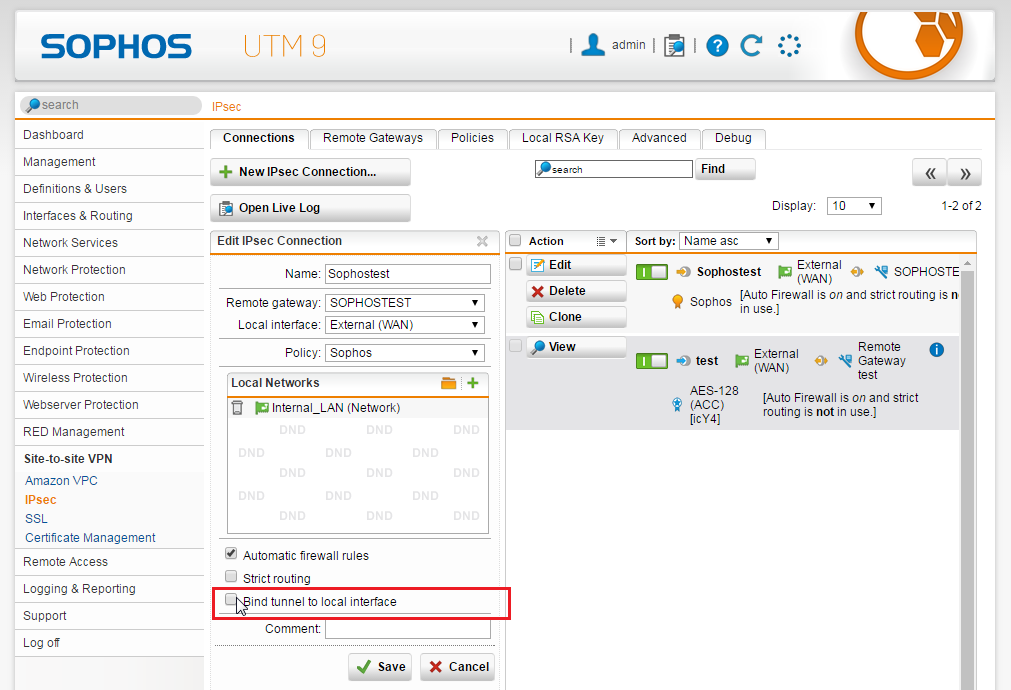Open Local interface dropdown
1011x690 pixels.
[405, 325]
